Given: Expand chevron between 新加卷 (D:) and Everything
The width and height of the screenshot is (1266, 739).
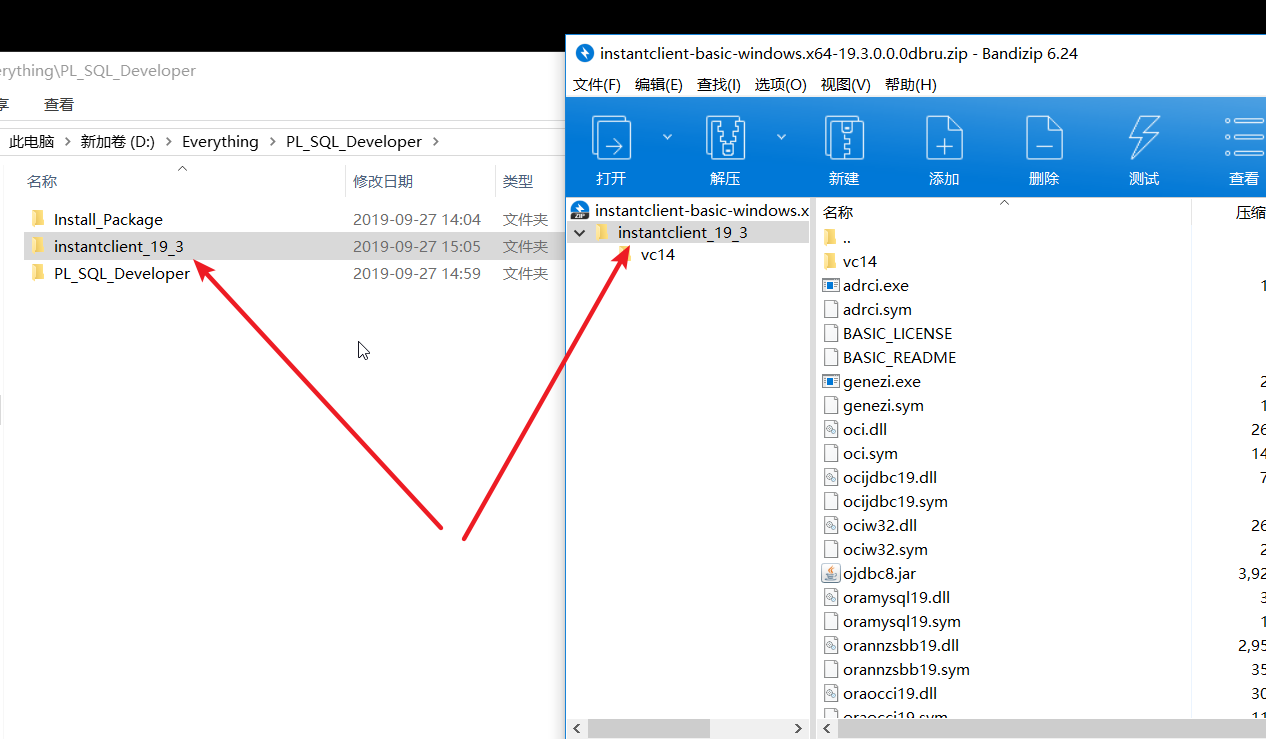Looking at the screenshot, I should 168,141.
